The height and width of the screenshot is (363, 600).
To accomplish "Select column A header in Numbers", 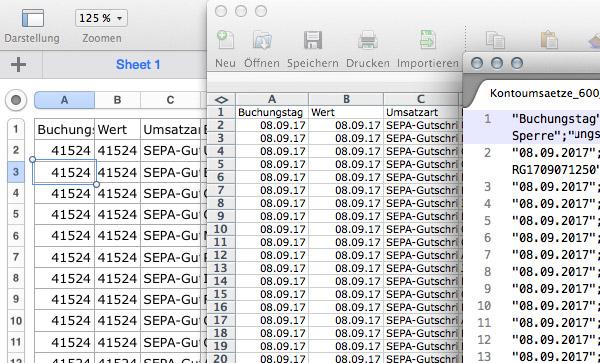I will point(64,100).
